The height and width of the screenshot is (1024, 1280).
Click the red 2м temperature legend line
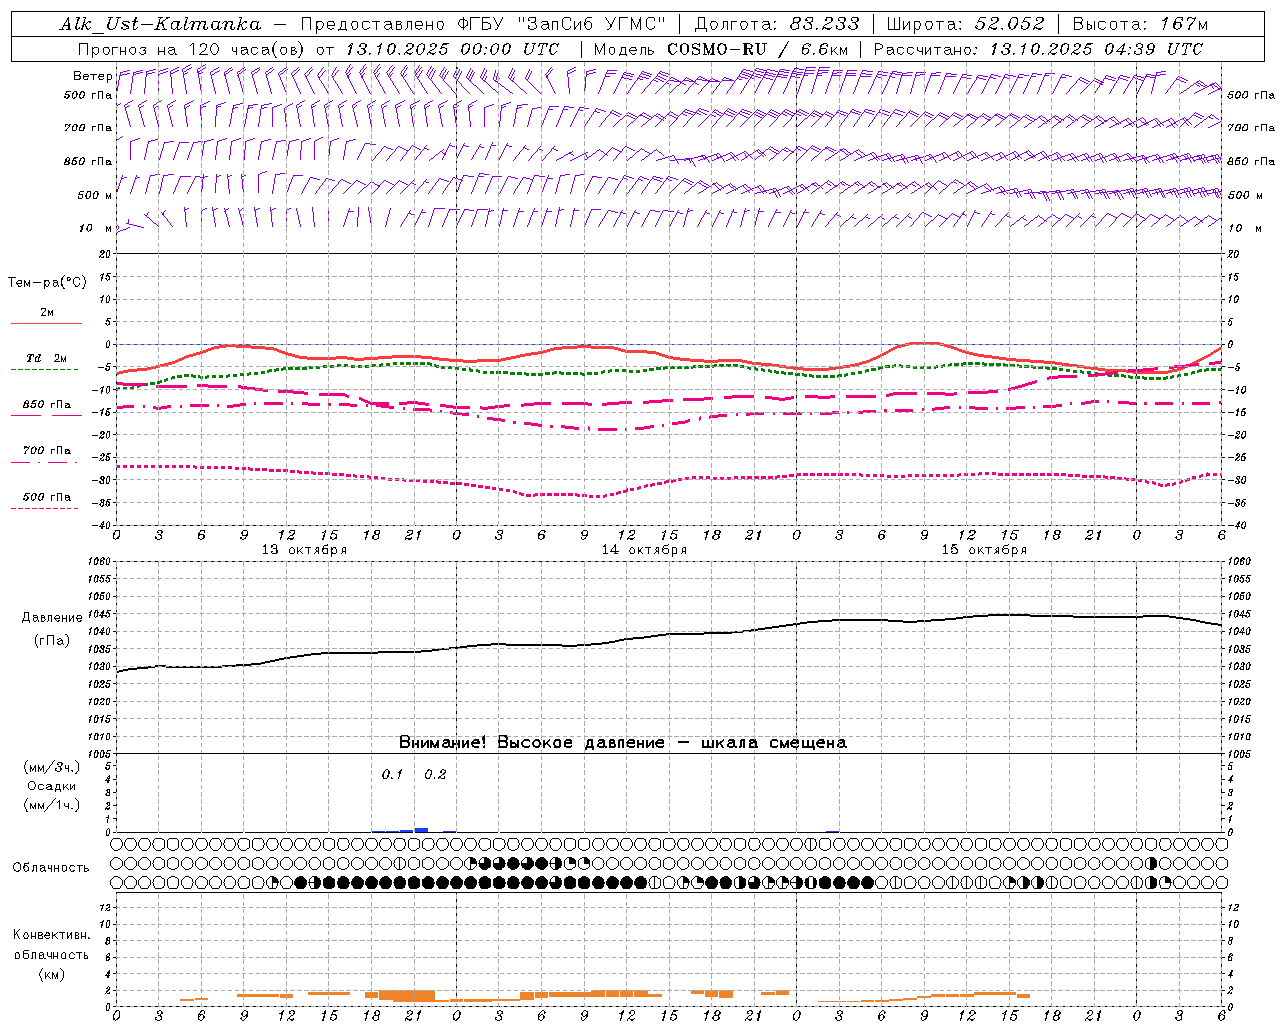(46, 323)
